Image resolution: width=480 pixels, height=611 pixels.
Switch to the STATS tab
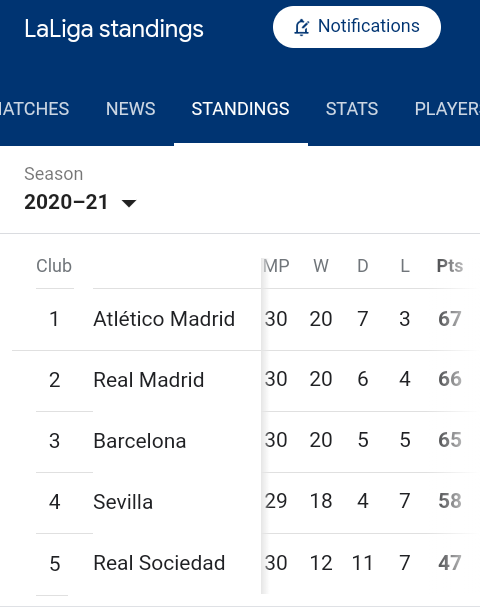pos(352,109)
